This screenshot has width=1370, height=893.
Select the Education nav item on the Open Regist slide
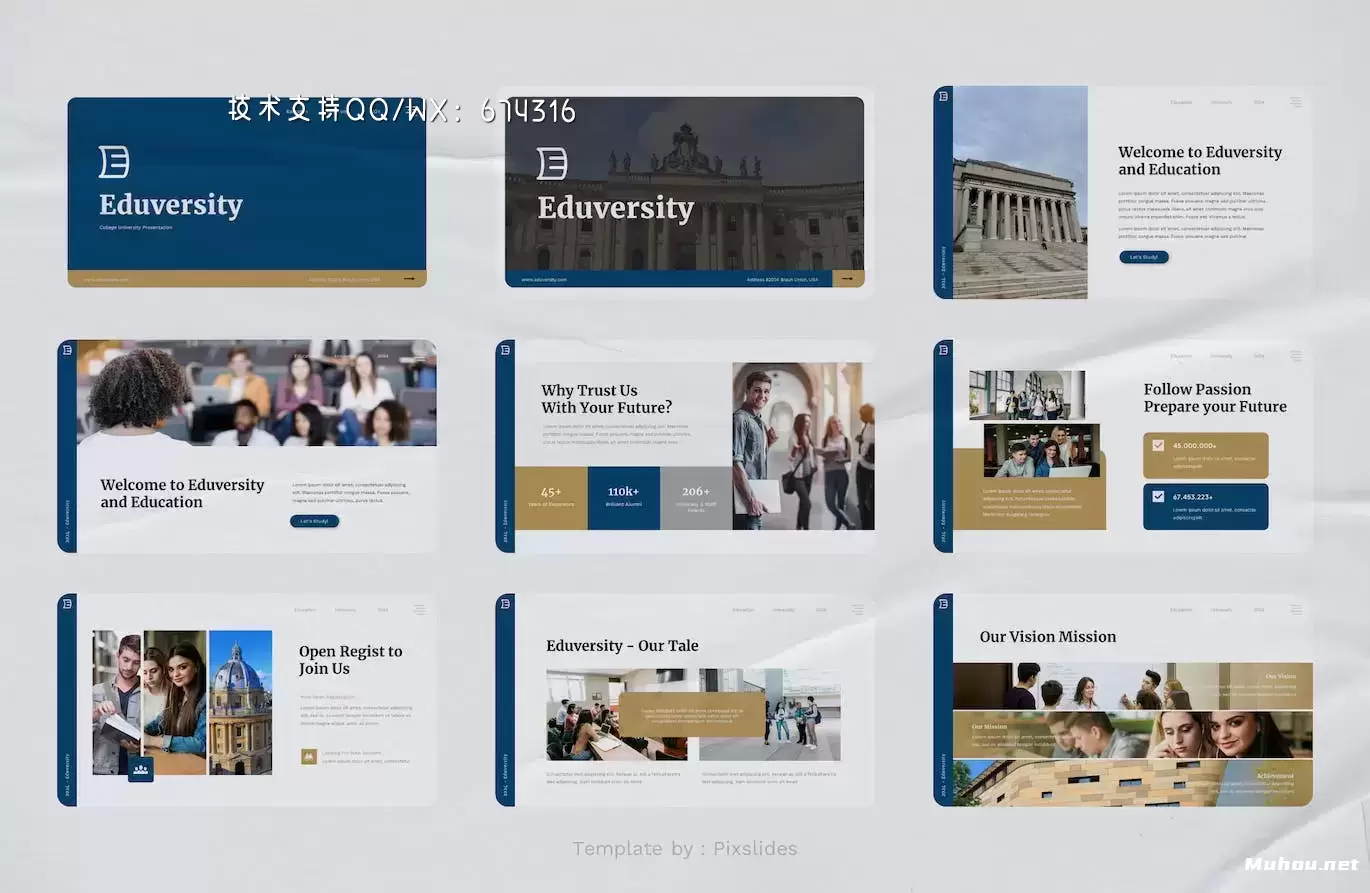pyautogui.click(x=304, y=609)
